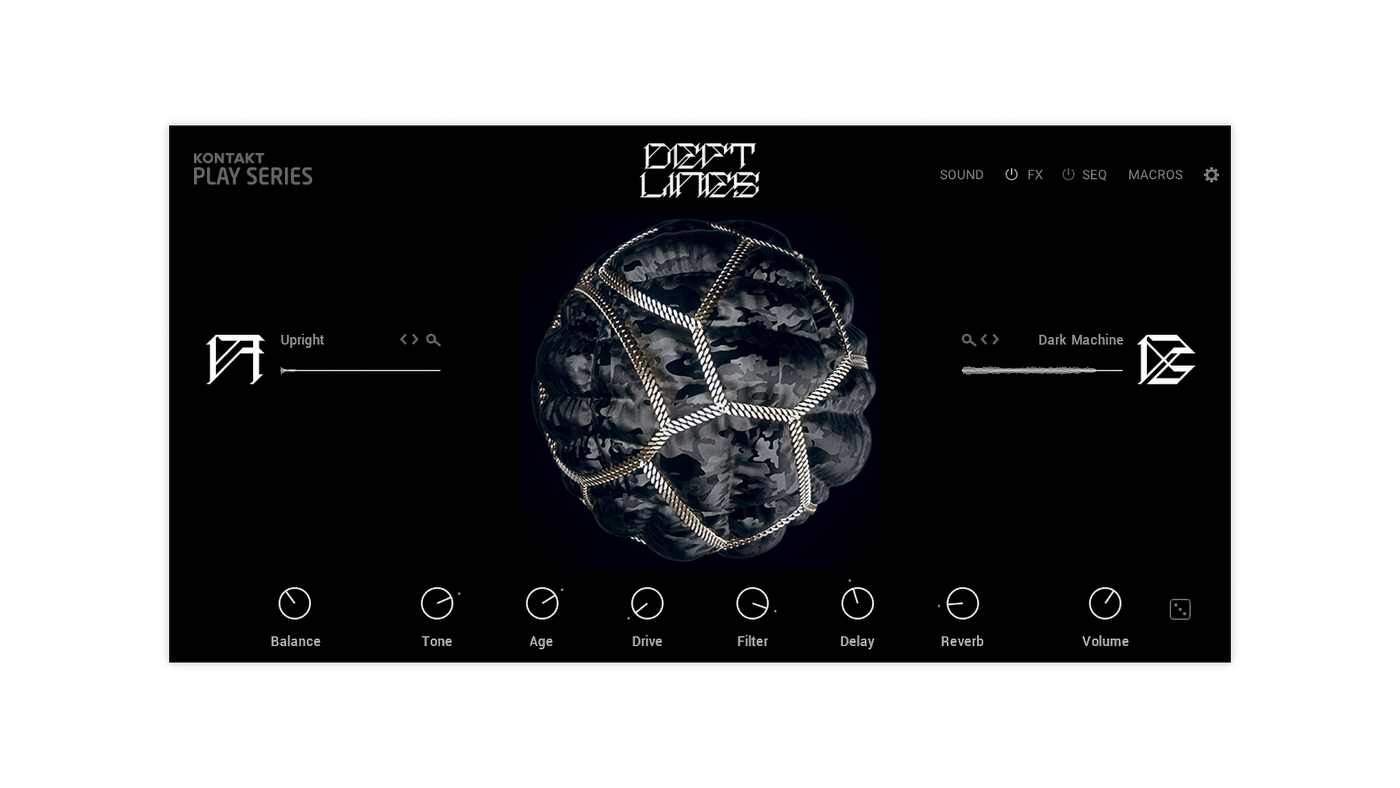The height and width of the screenshot is (788, 1400).
Task: Click the randomize dice icon
Action: coord(1180,609)
